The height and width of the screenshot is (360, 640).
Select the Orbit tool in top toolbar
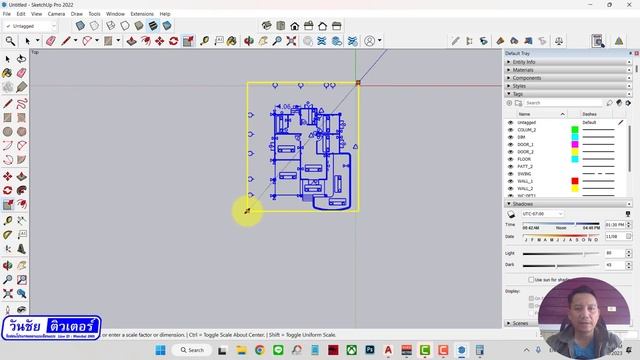coord(249,41)
